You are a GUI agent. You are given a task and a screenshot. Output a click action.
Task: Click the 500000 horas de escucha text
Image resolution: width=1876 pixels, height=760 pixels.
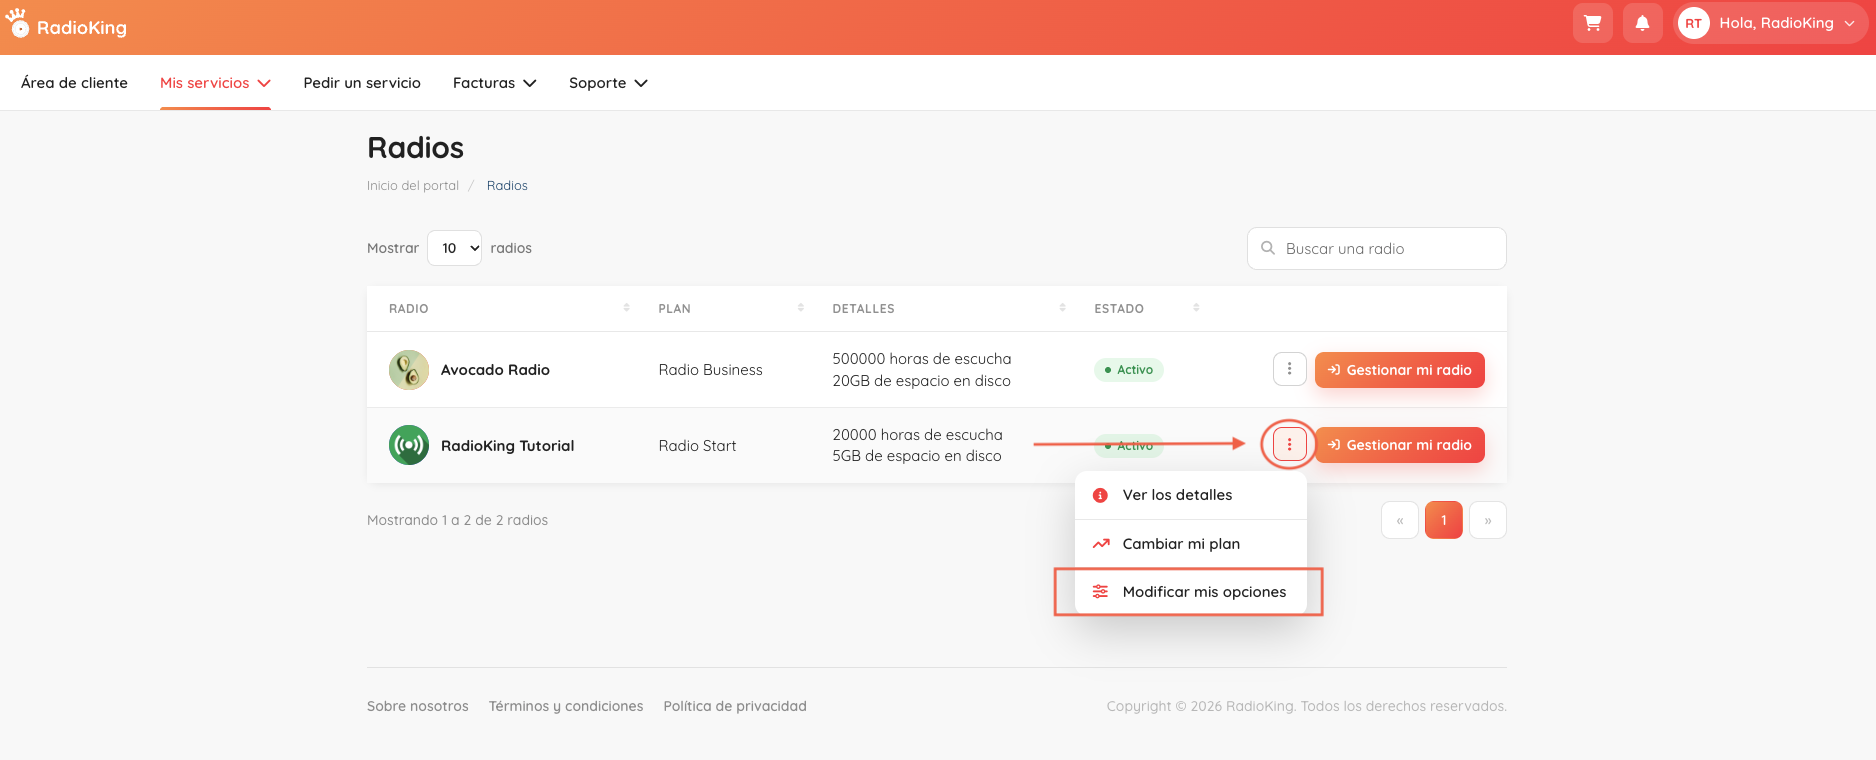(x=922, y=359)
